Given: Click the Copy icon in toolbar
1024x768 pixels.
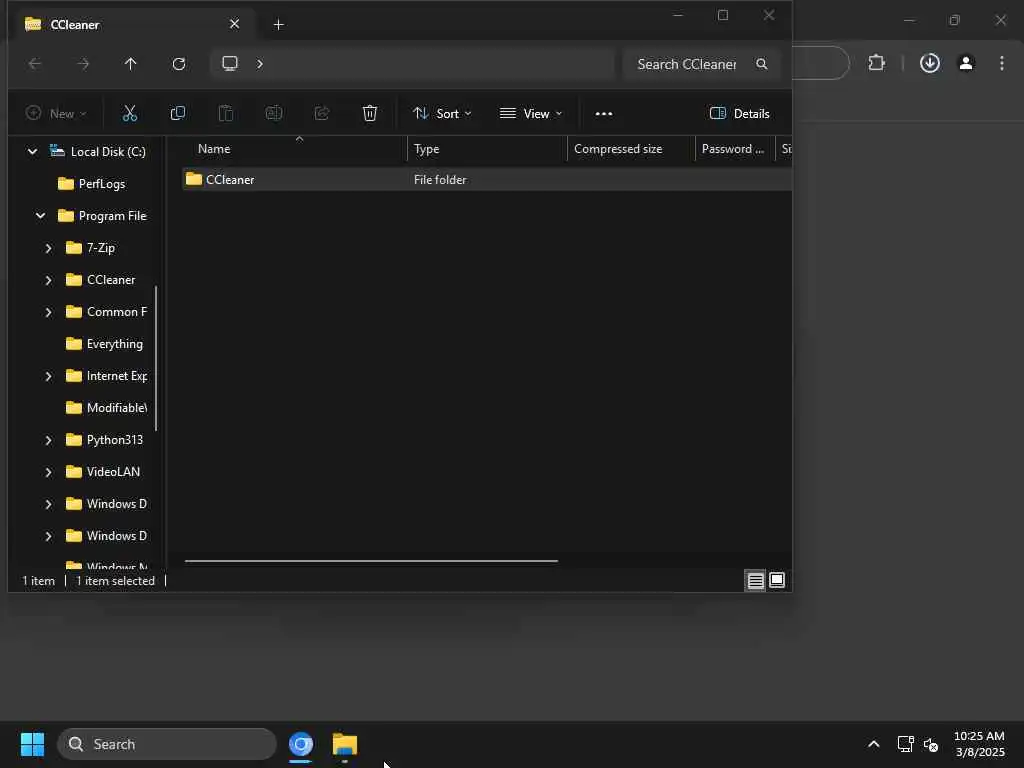Looking at the screenshot, I should (178, 113).
